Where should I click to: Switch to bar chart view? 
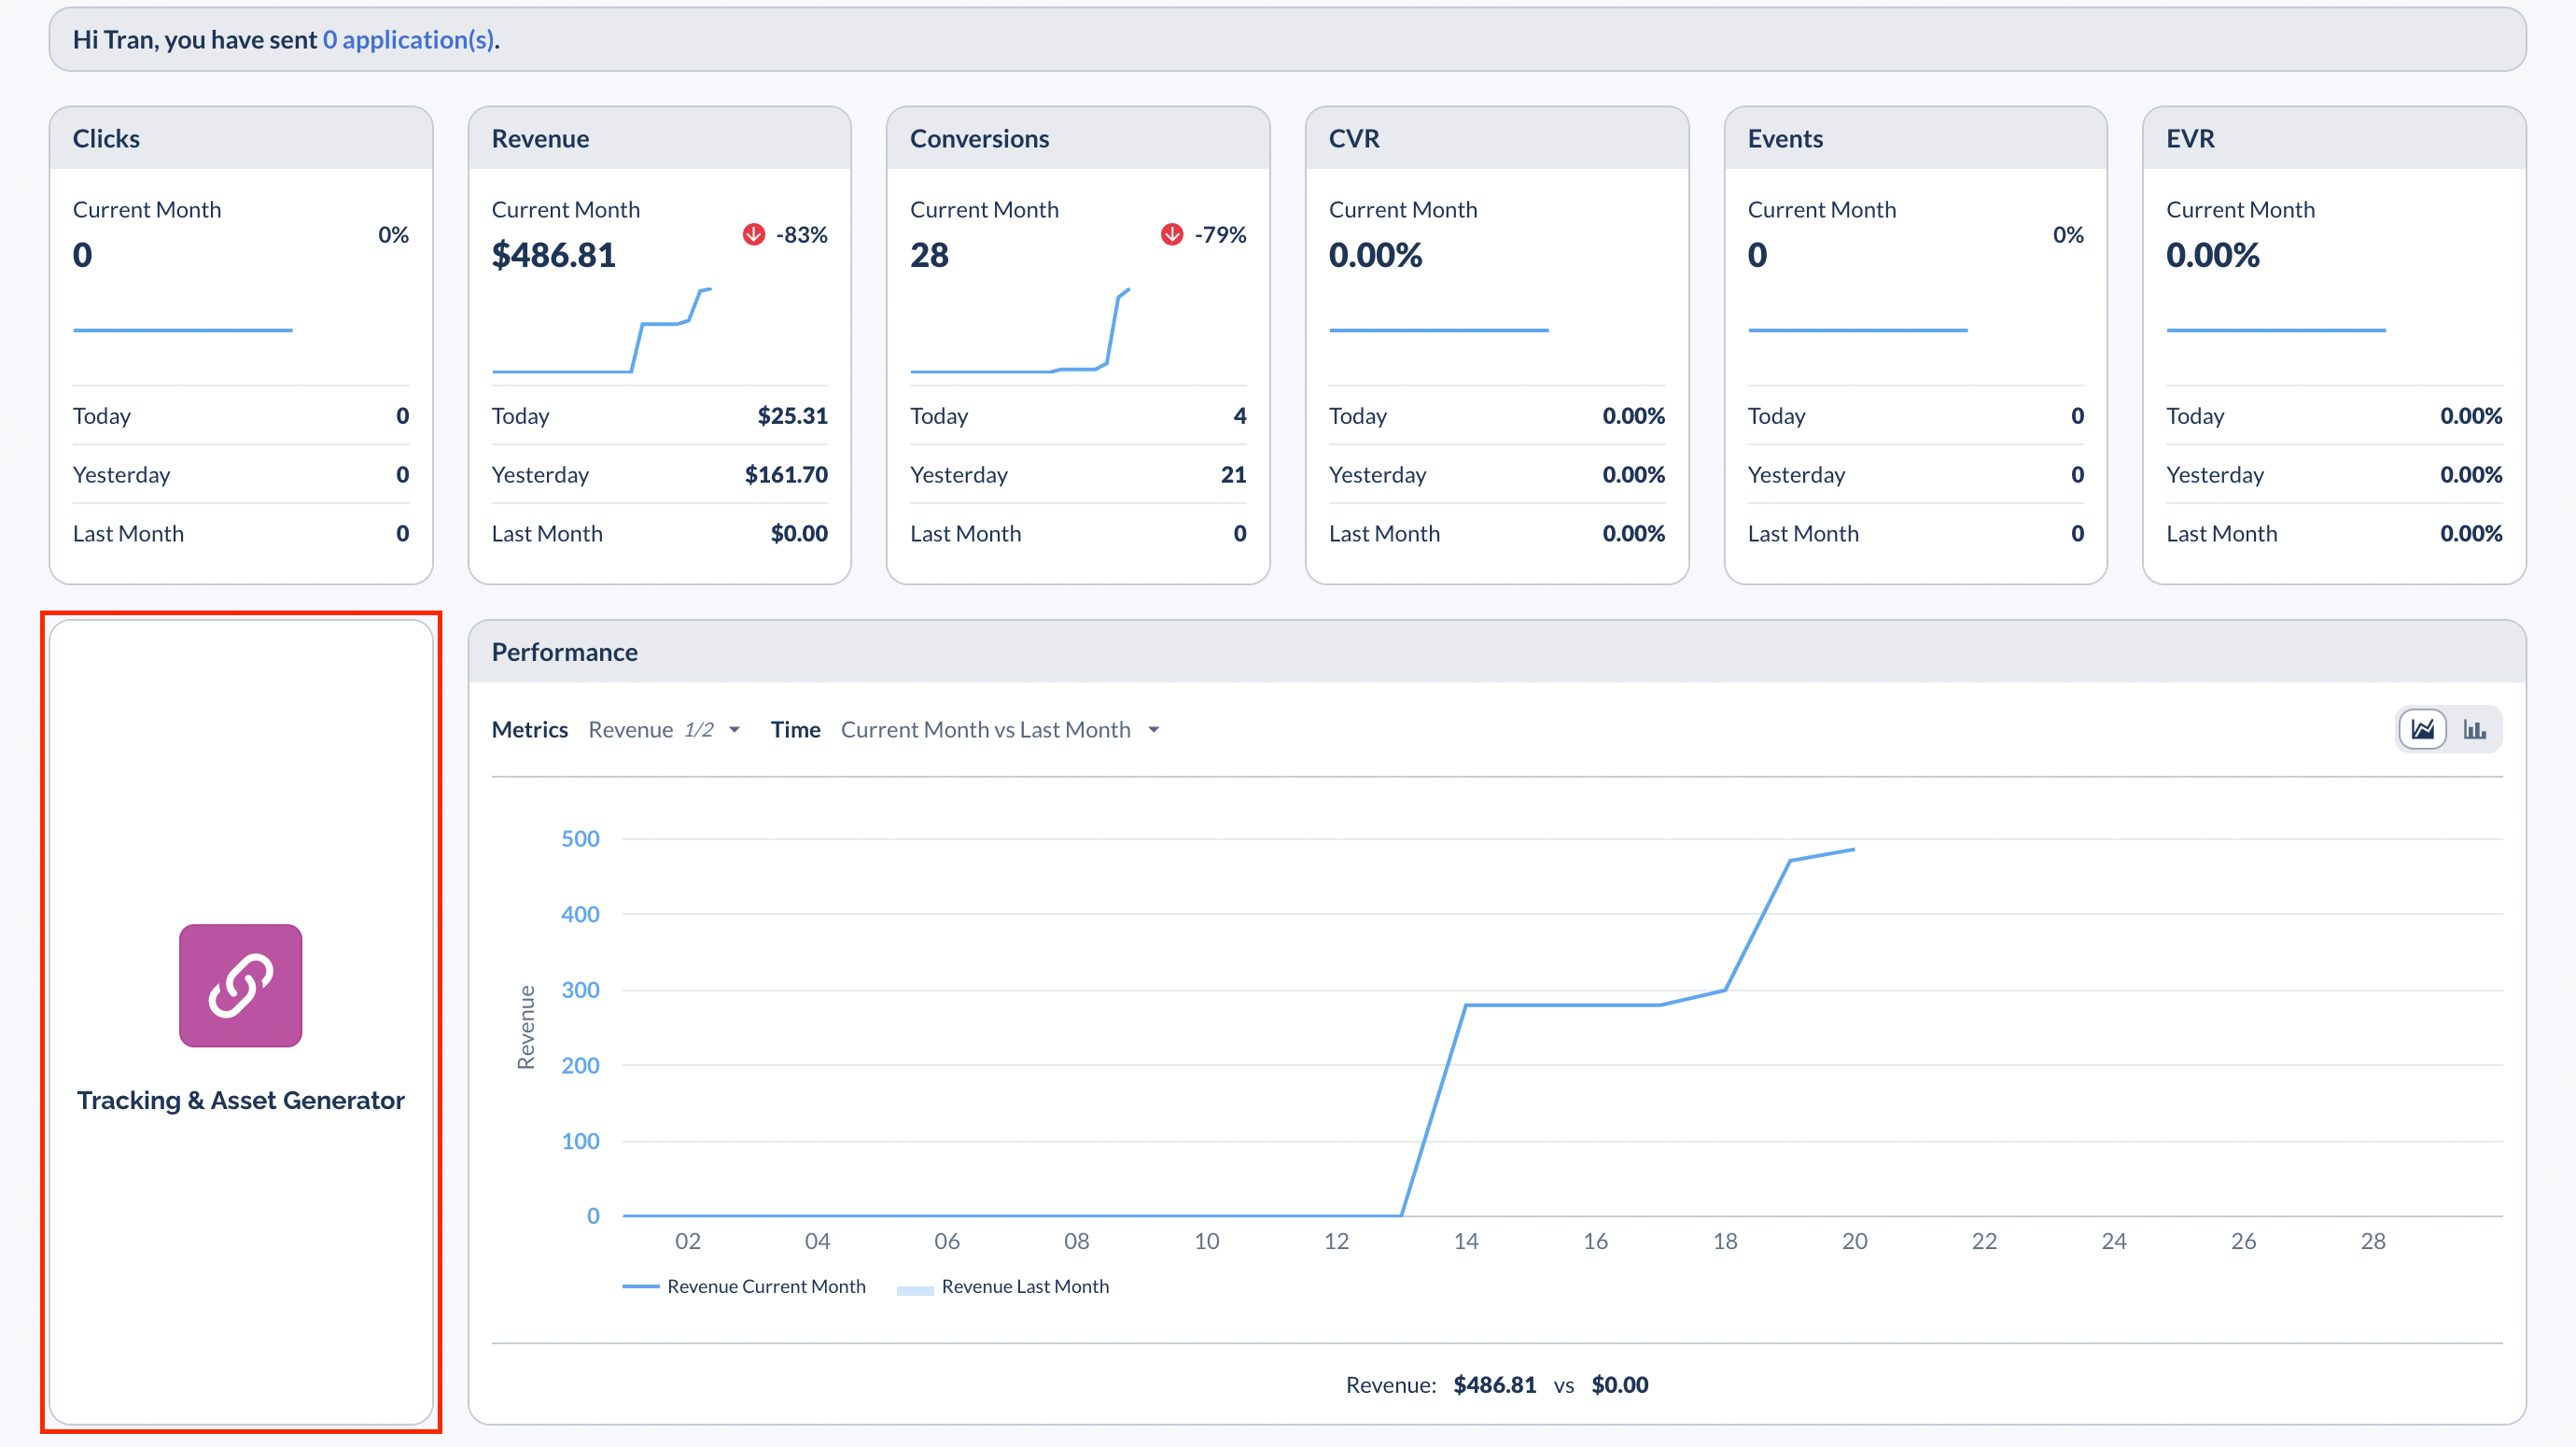(2474, 729)
